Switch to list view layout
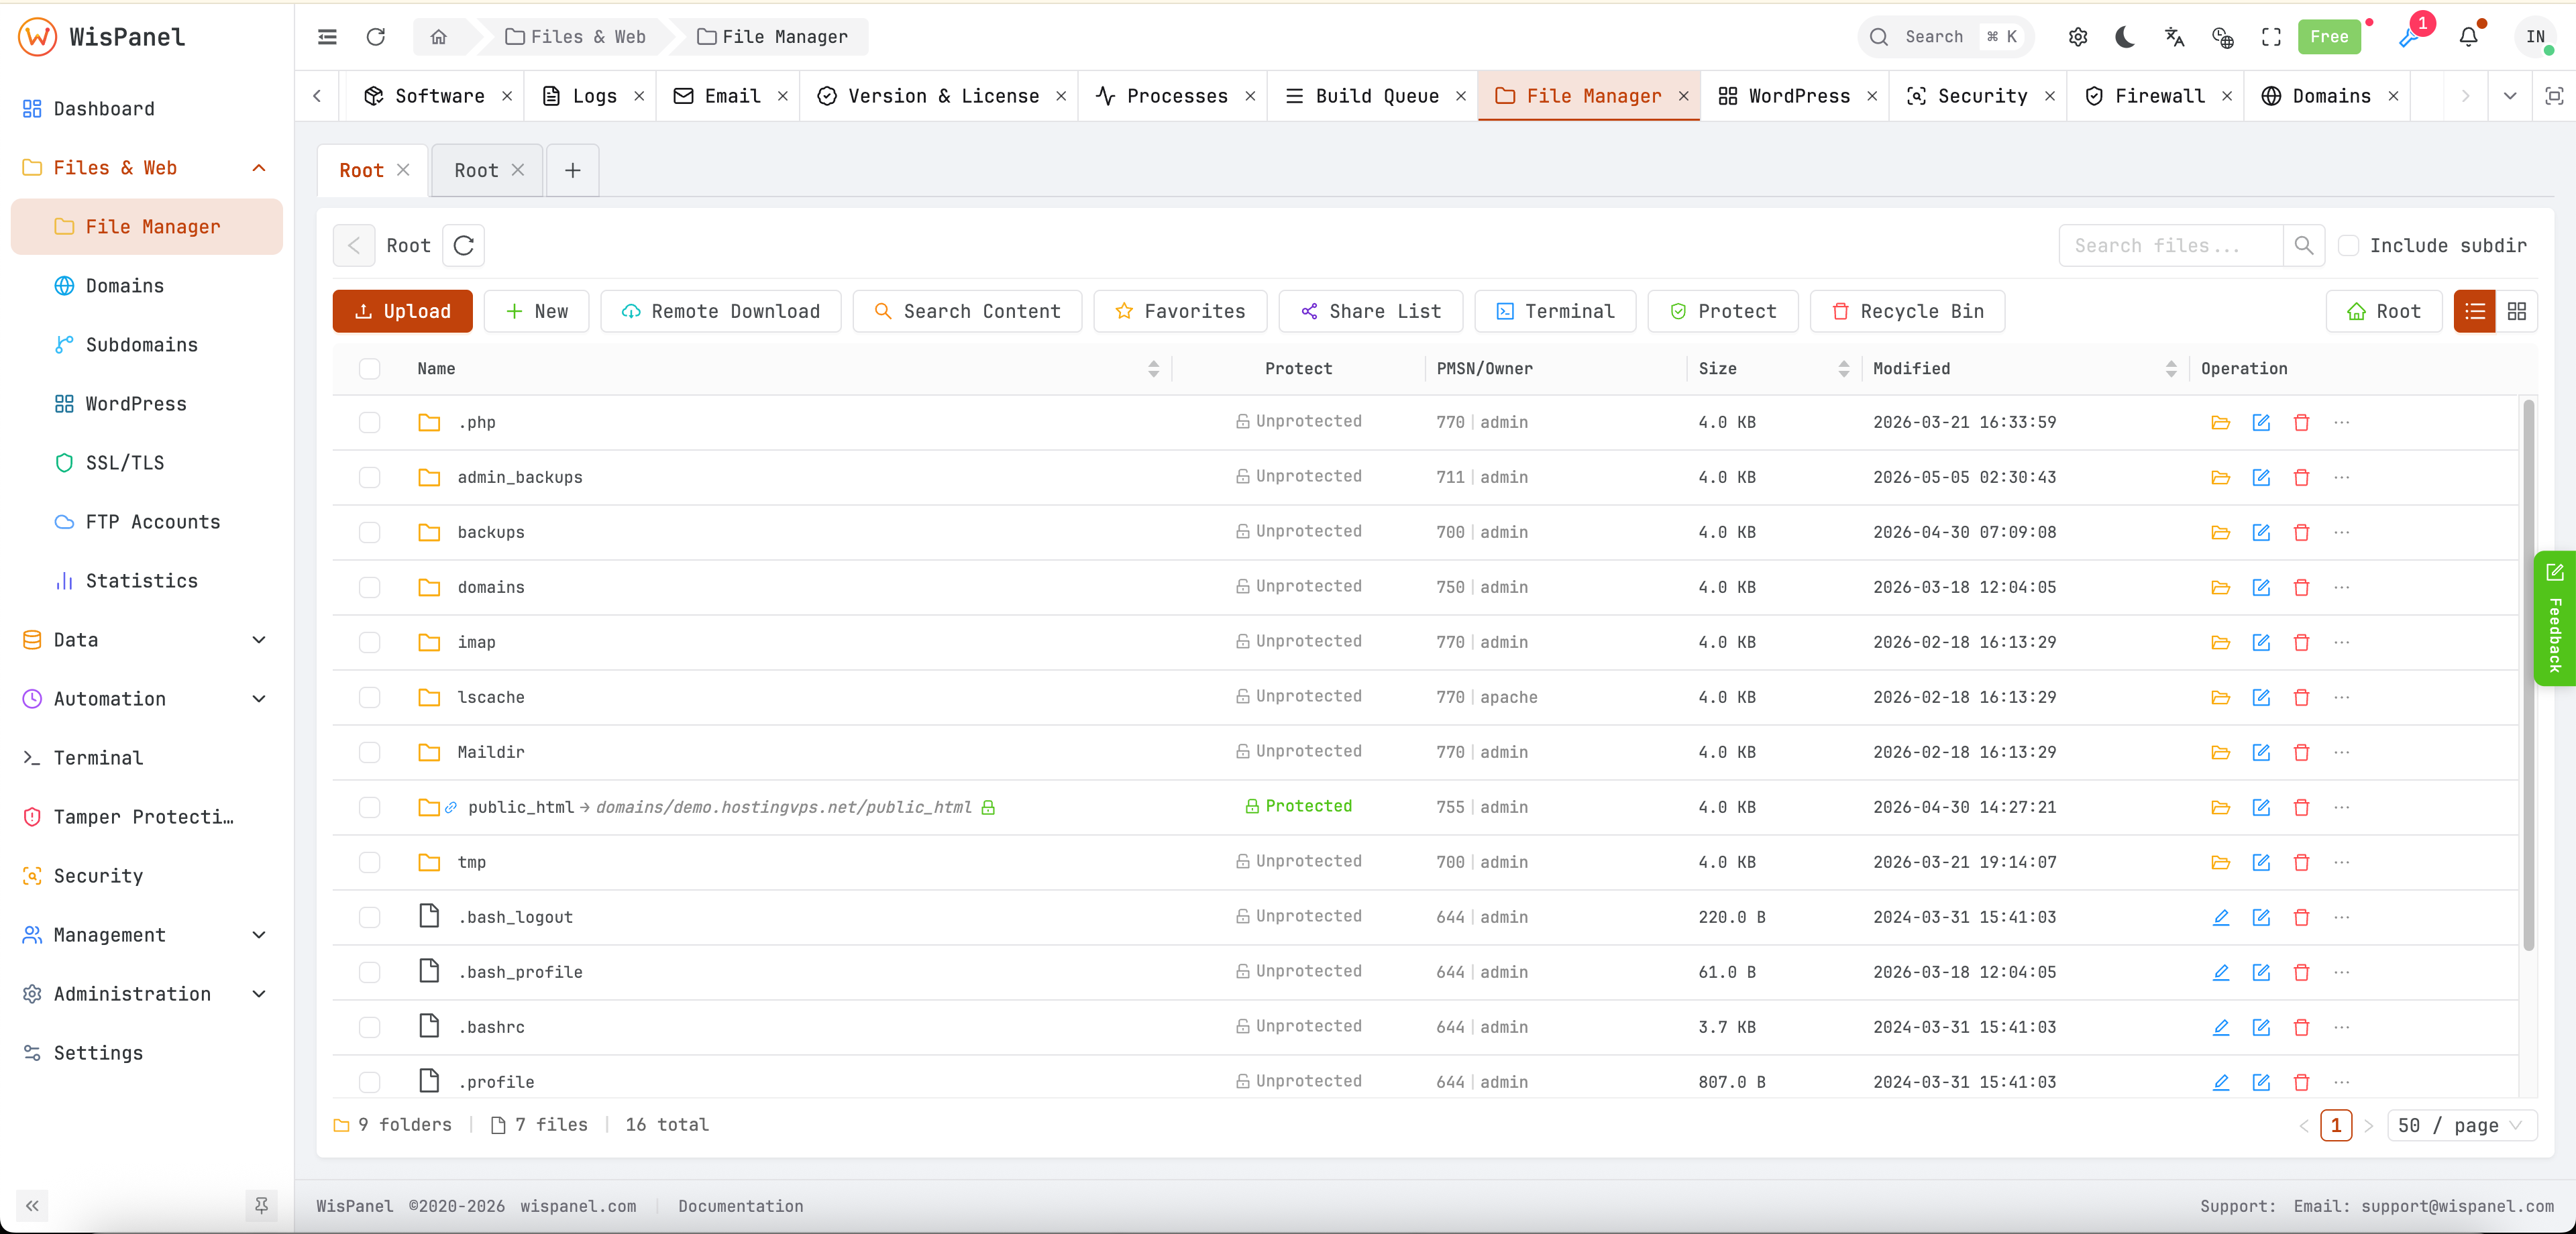This screenshot has height=1234, width=2576. (x=2475, y=311)
